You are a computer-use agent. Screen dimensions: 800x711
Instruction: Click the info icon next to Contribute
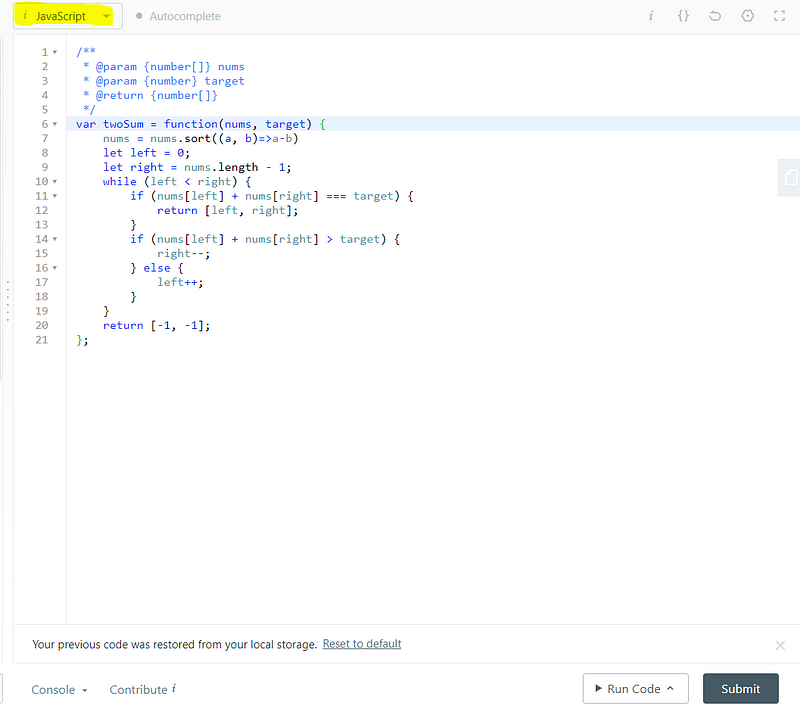[174, 689]
